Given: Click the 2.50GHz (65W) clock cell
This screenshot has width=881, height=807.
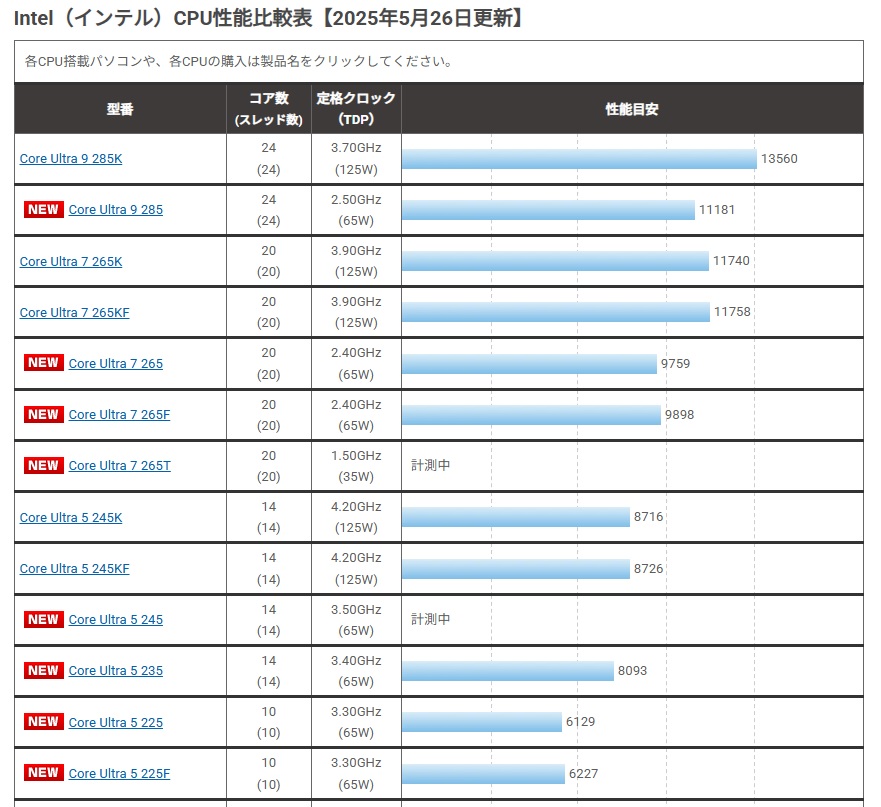Looking at the screenshot, I should (356, 210).
